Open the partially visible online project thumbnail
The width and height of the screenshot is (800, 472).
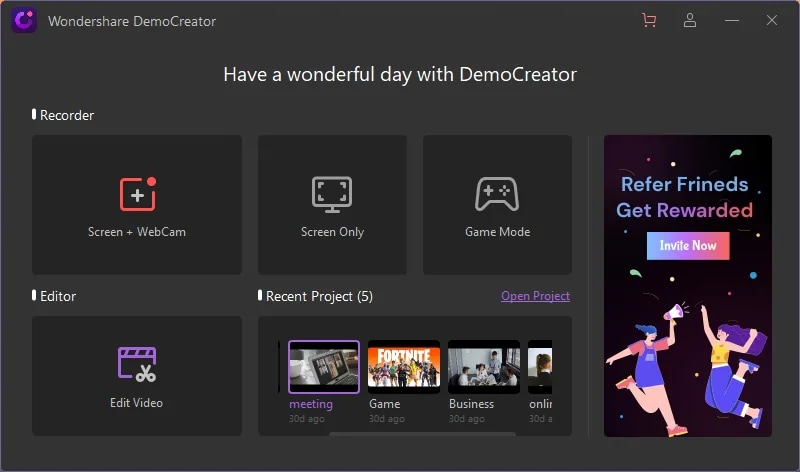(540, 367)
